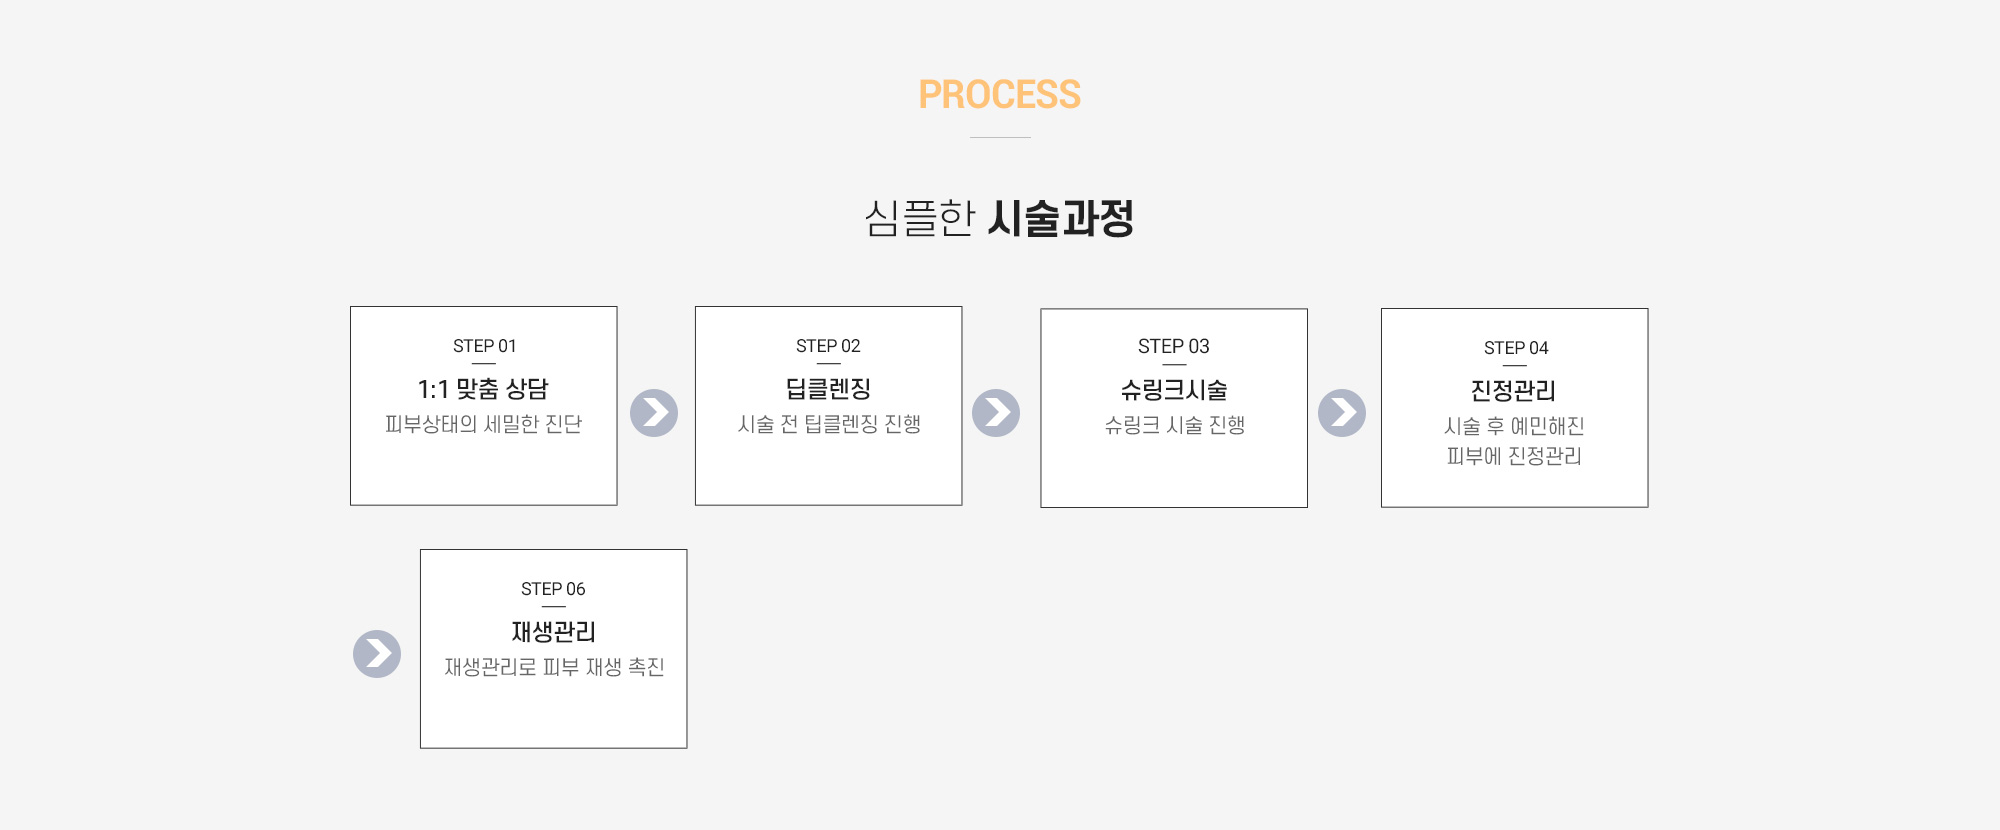This screenshot has width=2000, height=830.
Task: Select the STEP 04 진정관리 card
Action: pos(1515,408)
